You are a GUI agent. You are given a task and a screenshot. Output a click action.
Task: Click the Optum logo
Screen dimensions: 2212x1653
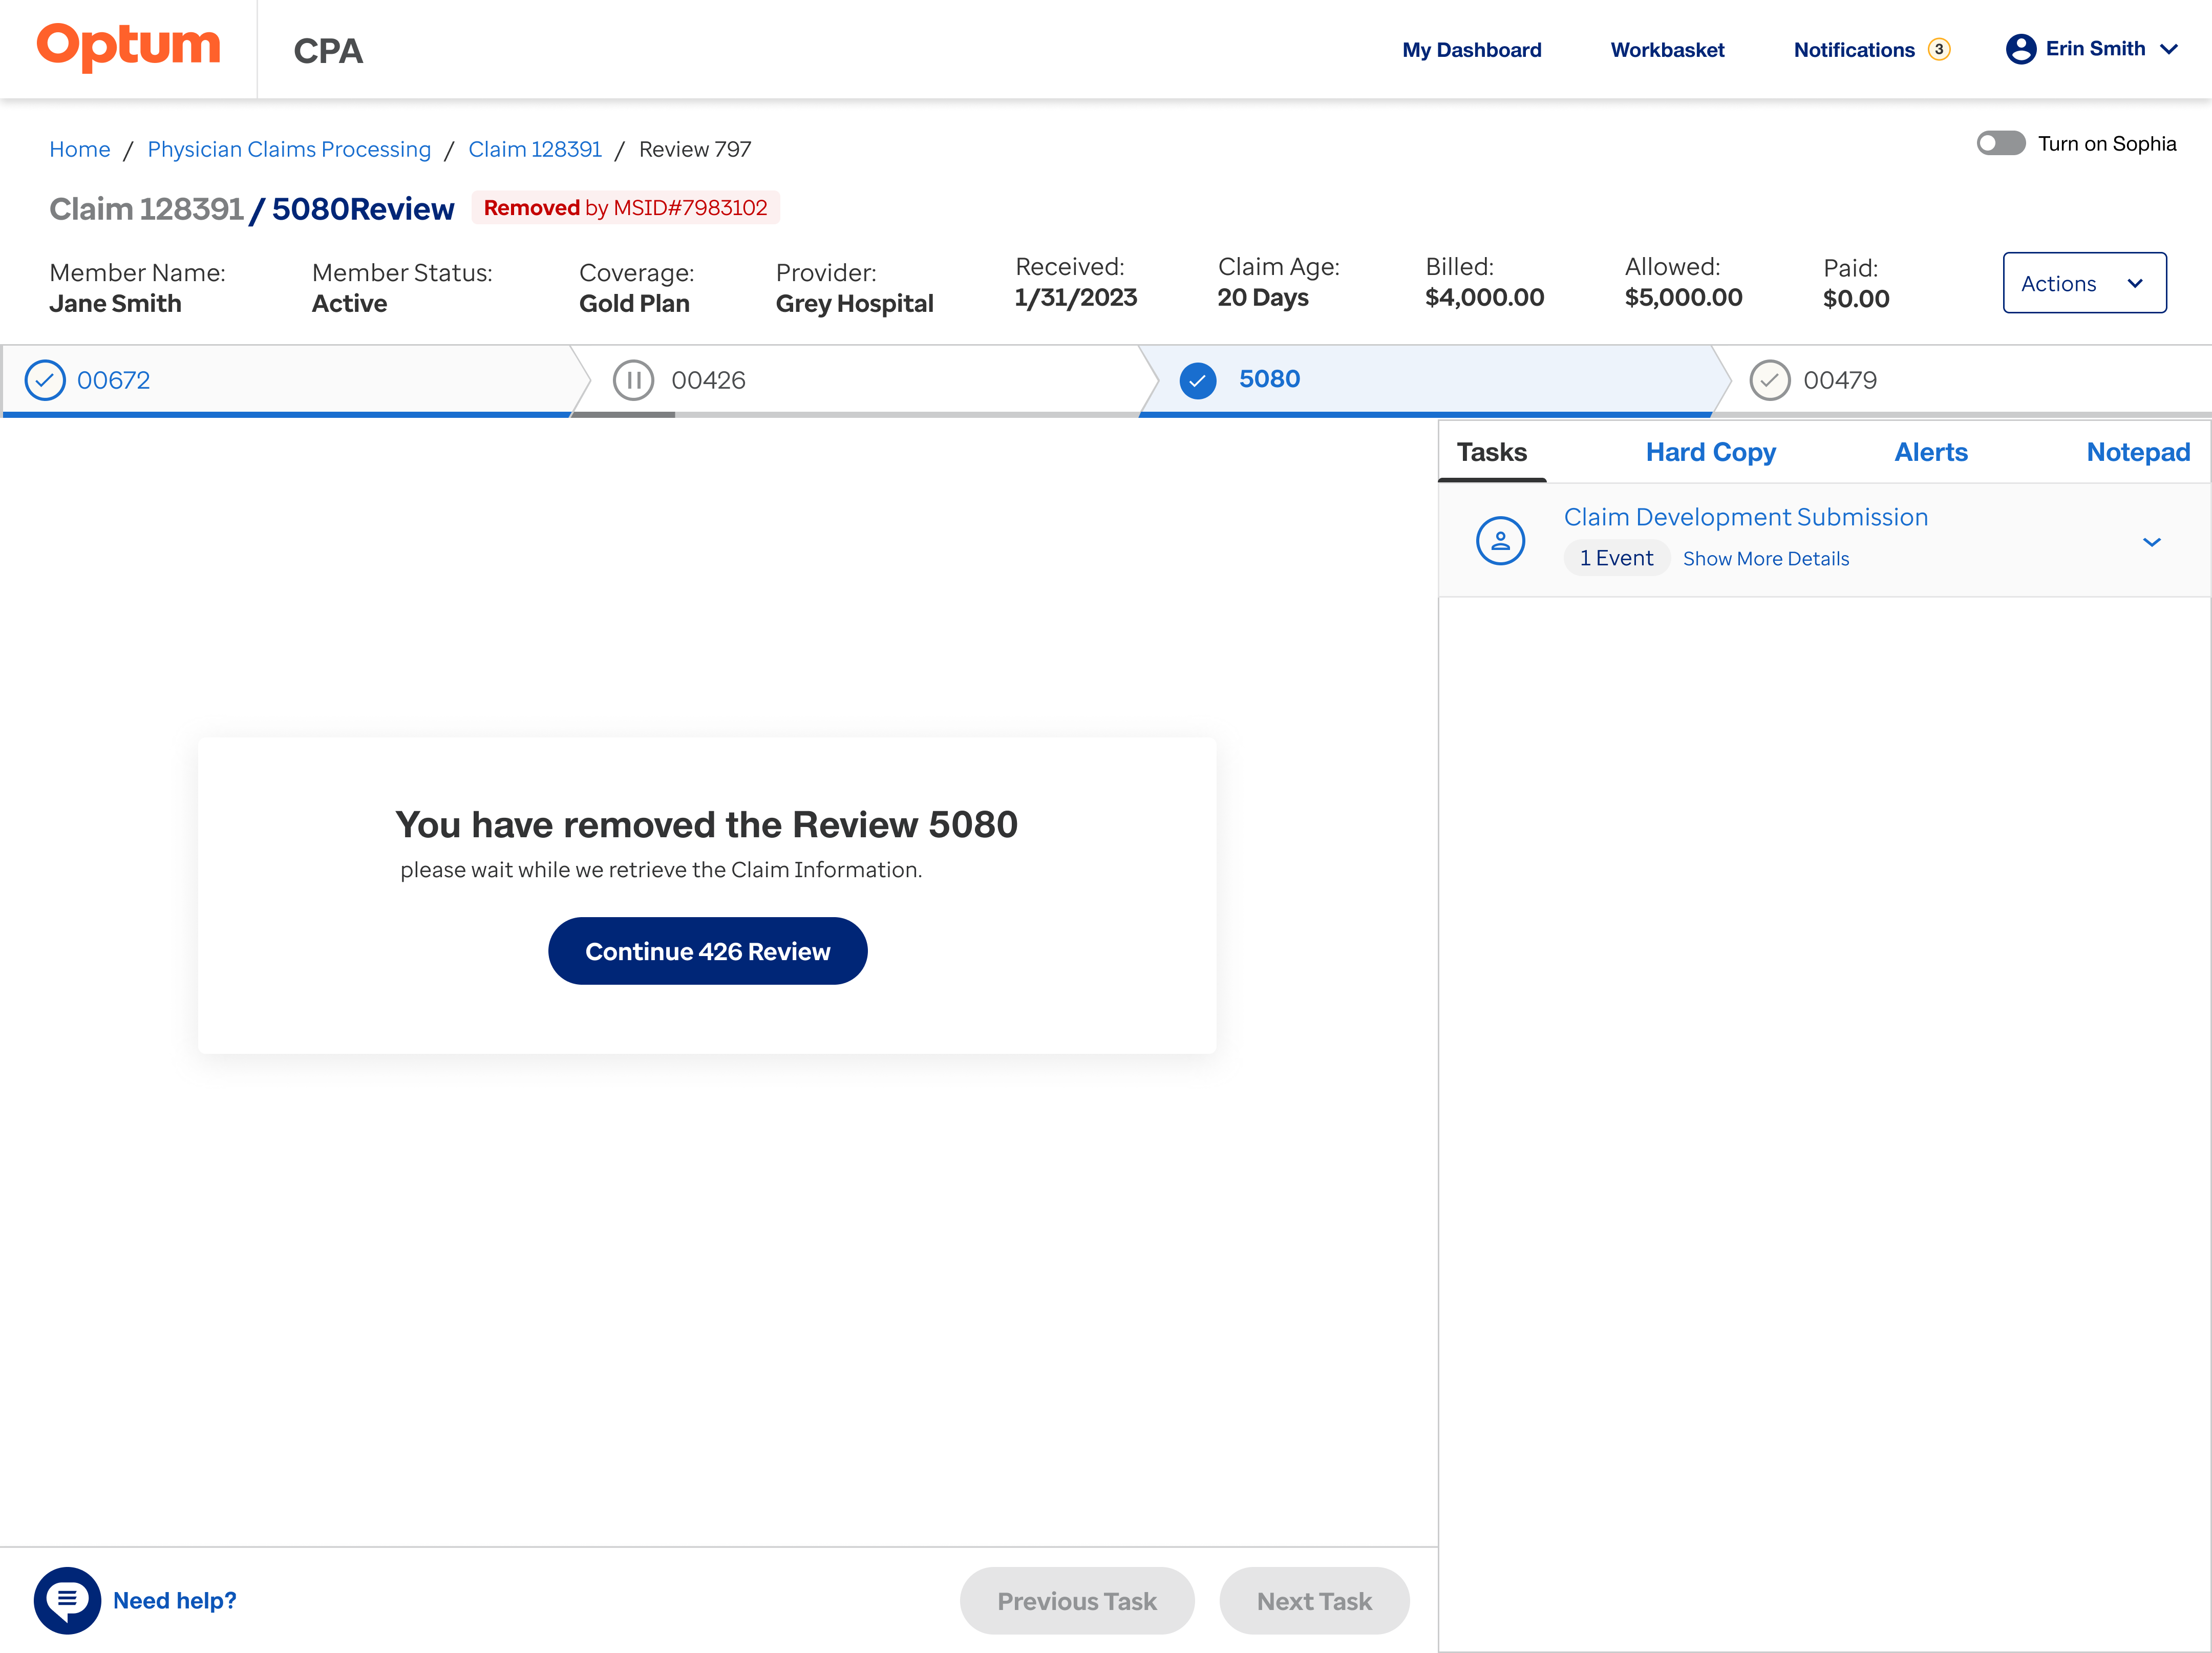[128, 47]
